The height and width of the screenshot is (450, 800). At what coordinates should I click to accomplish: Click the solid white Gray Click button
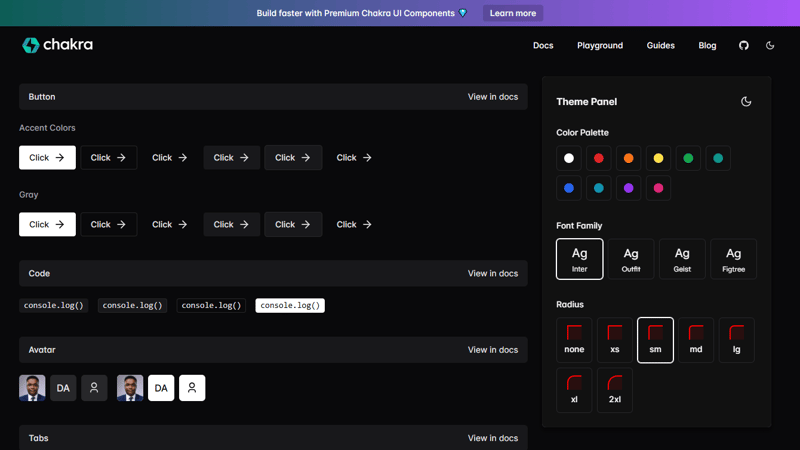(x=47, y=225)
